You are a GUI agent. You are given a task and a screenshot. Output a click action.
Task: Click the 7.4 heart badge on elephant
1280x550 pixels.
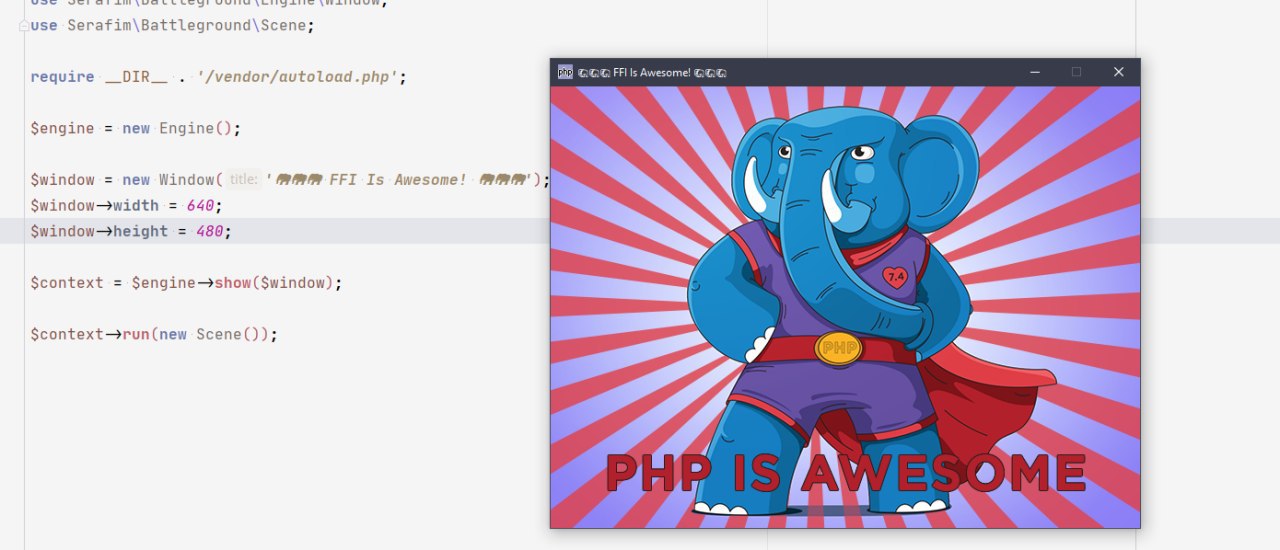pos(895,277)
